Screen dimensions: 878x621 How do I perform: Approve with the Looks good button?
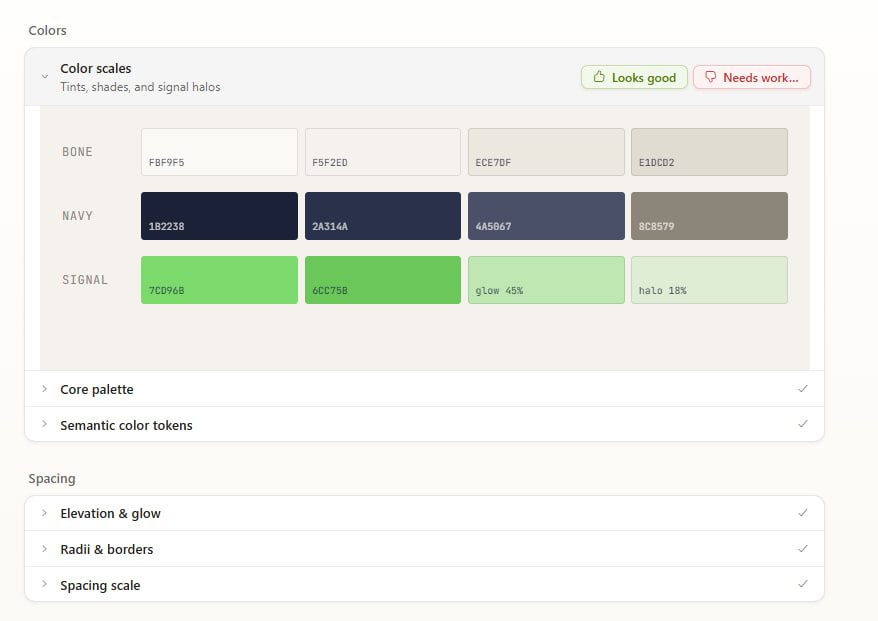634,77
